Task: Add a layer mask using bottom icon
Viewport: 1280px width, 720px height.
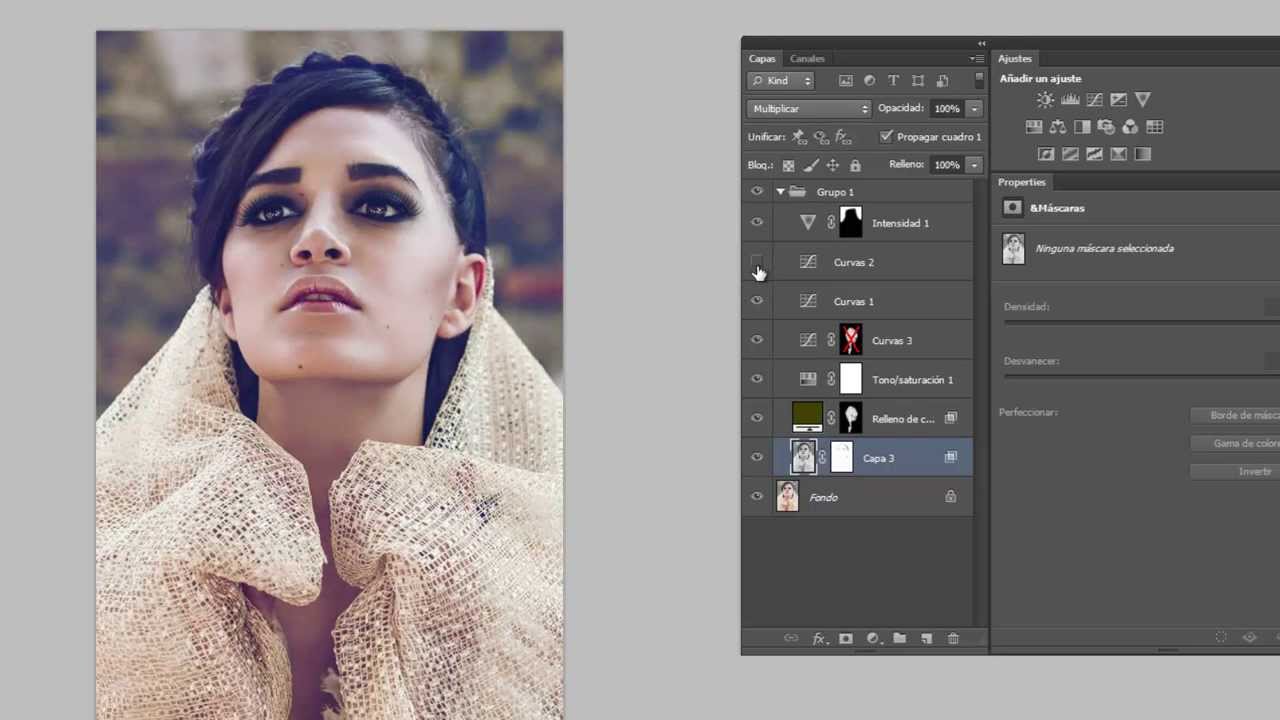Action: point(846,638)
